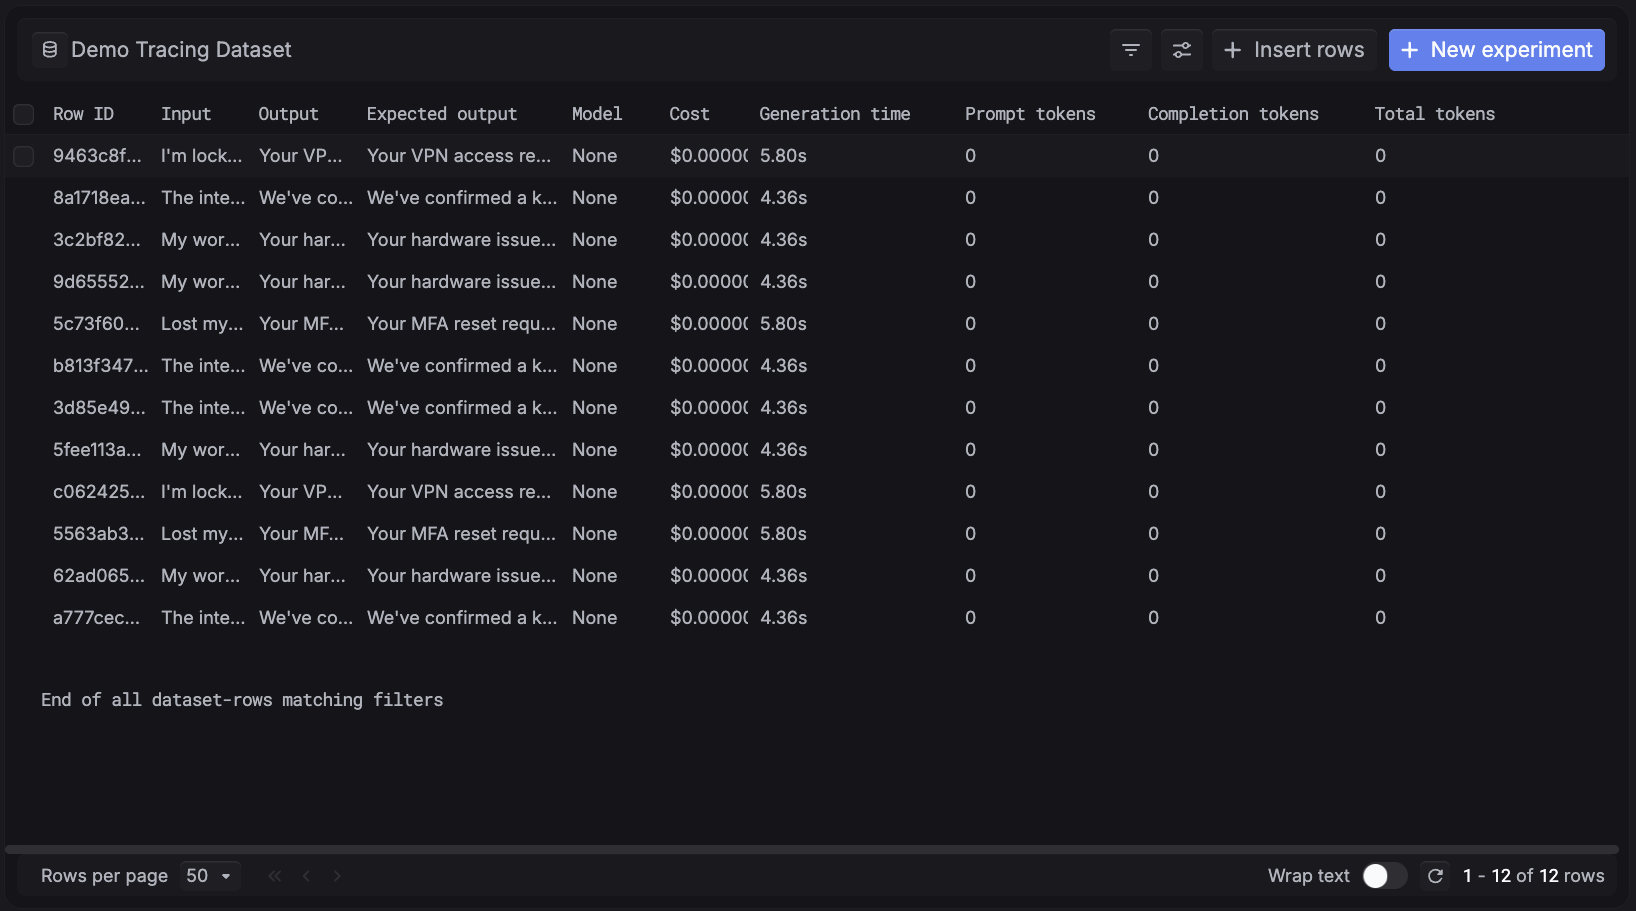Click the Output column header
The height and width of the screenshot is (911, 1636).
click(288, 114)
